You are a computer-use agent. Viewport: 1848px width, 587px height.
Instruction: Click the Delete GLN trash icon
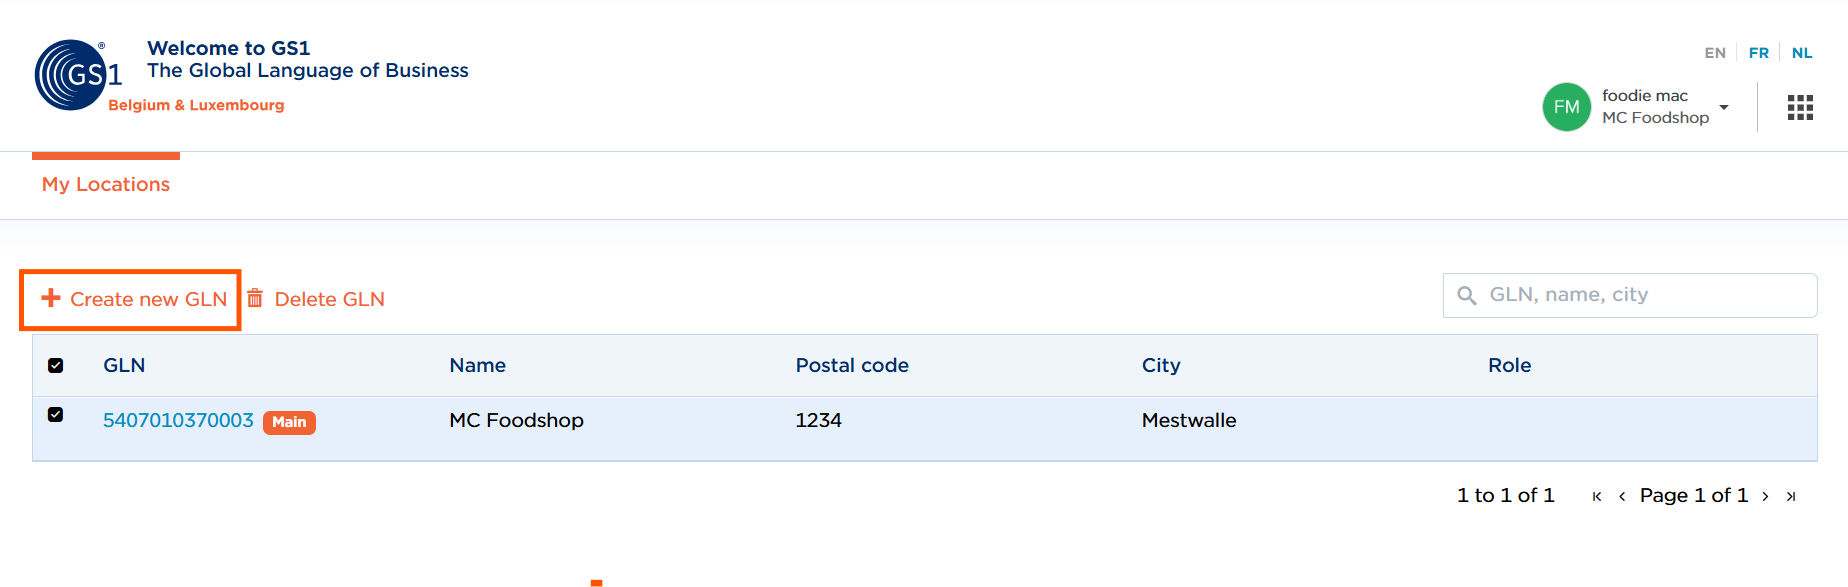[x=255, y=298]
